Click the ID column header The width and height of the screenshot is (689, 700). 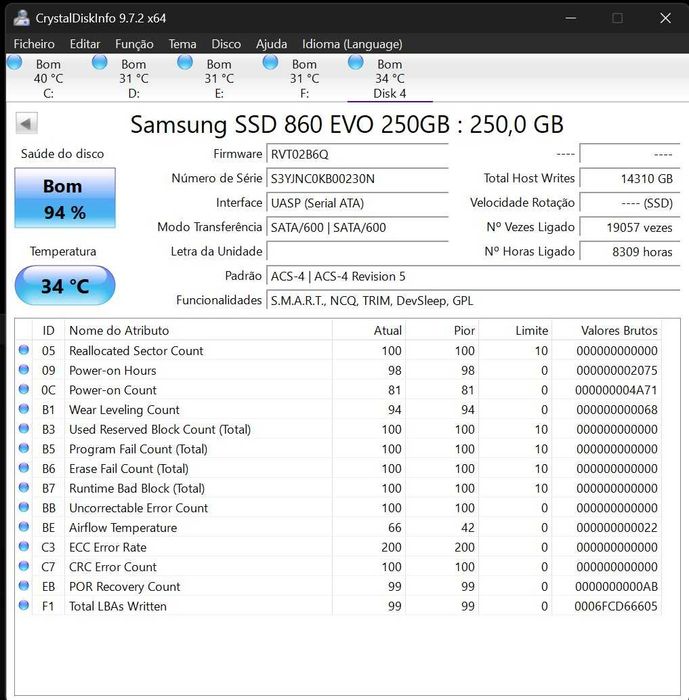tap(48, 330)
